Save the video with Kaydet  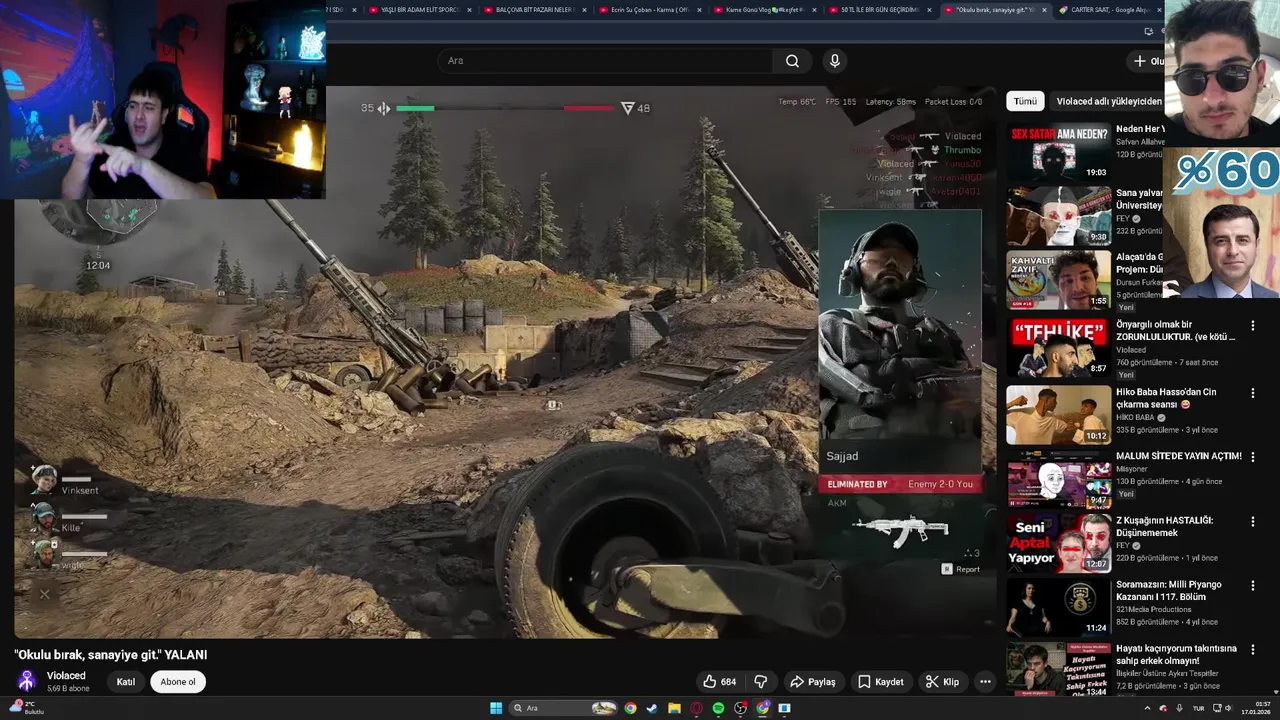pos(881,682)
